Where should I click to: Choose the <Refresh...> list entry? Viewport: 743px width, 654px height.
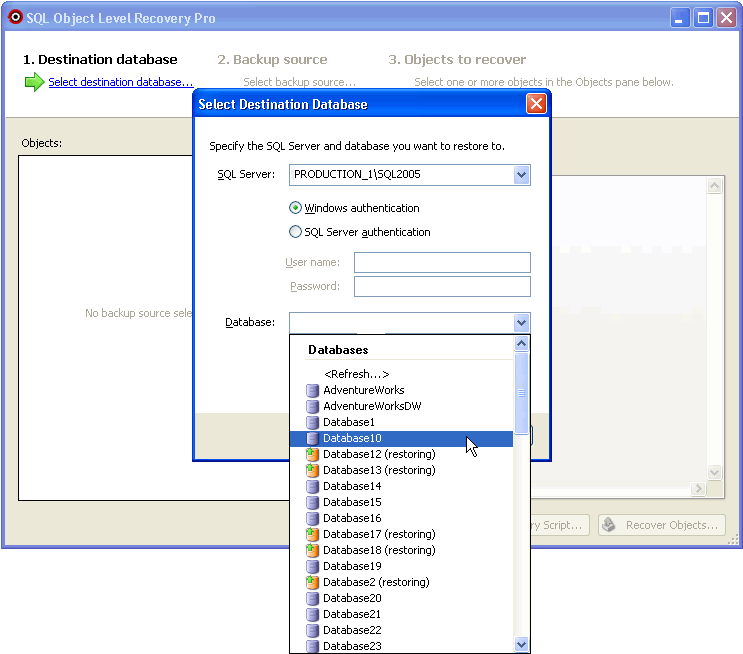(x=356, y=374)
